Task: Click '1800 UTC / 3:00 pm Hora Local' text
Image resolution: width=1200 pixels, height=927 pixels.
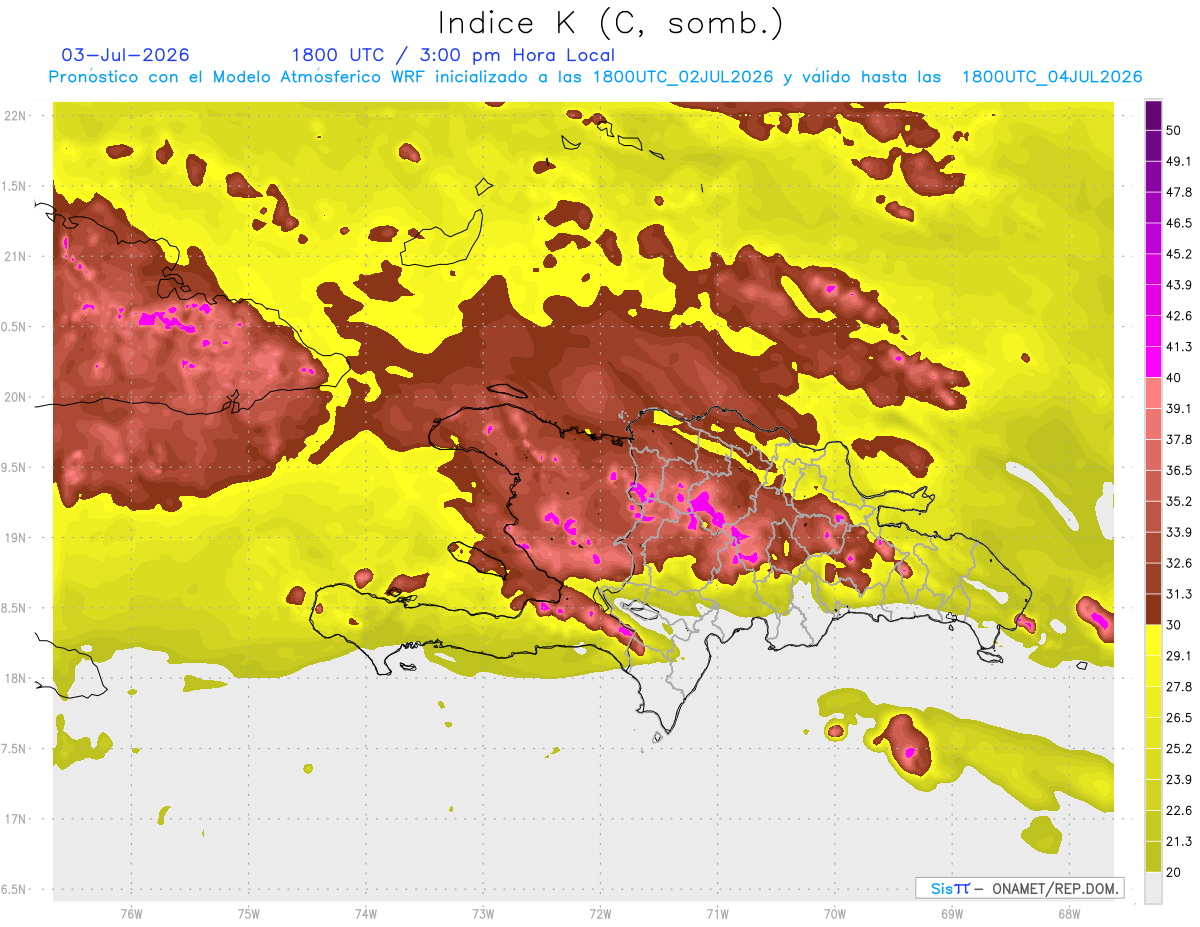Action: point(453,55)
